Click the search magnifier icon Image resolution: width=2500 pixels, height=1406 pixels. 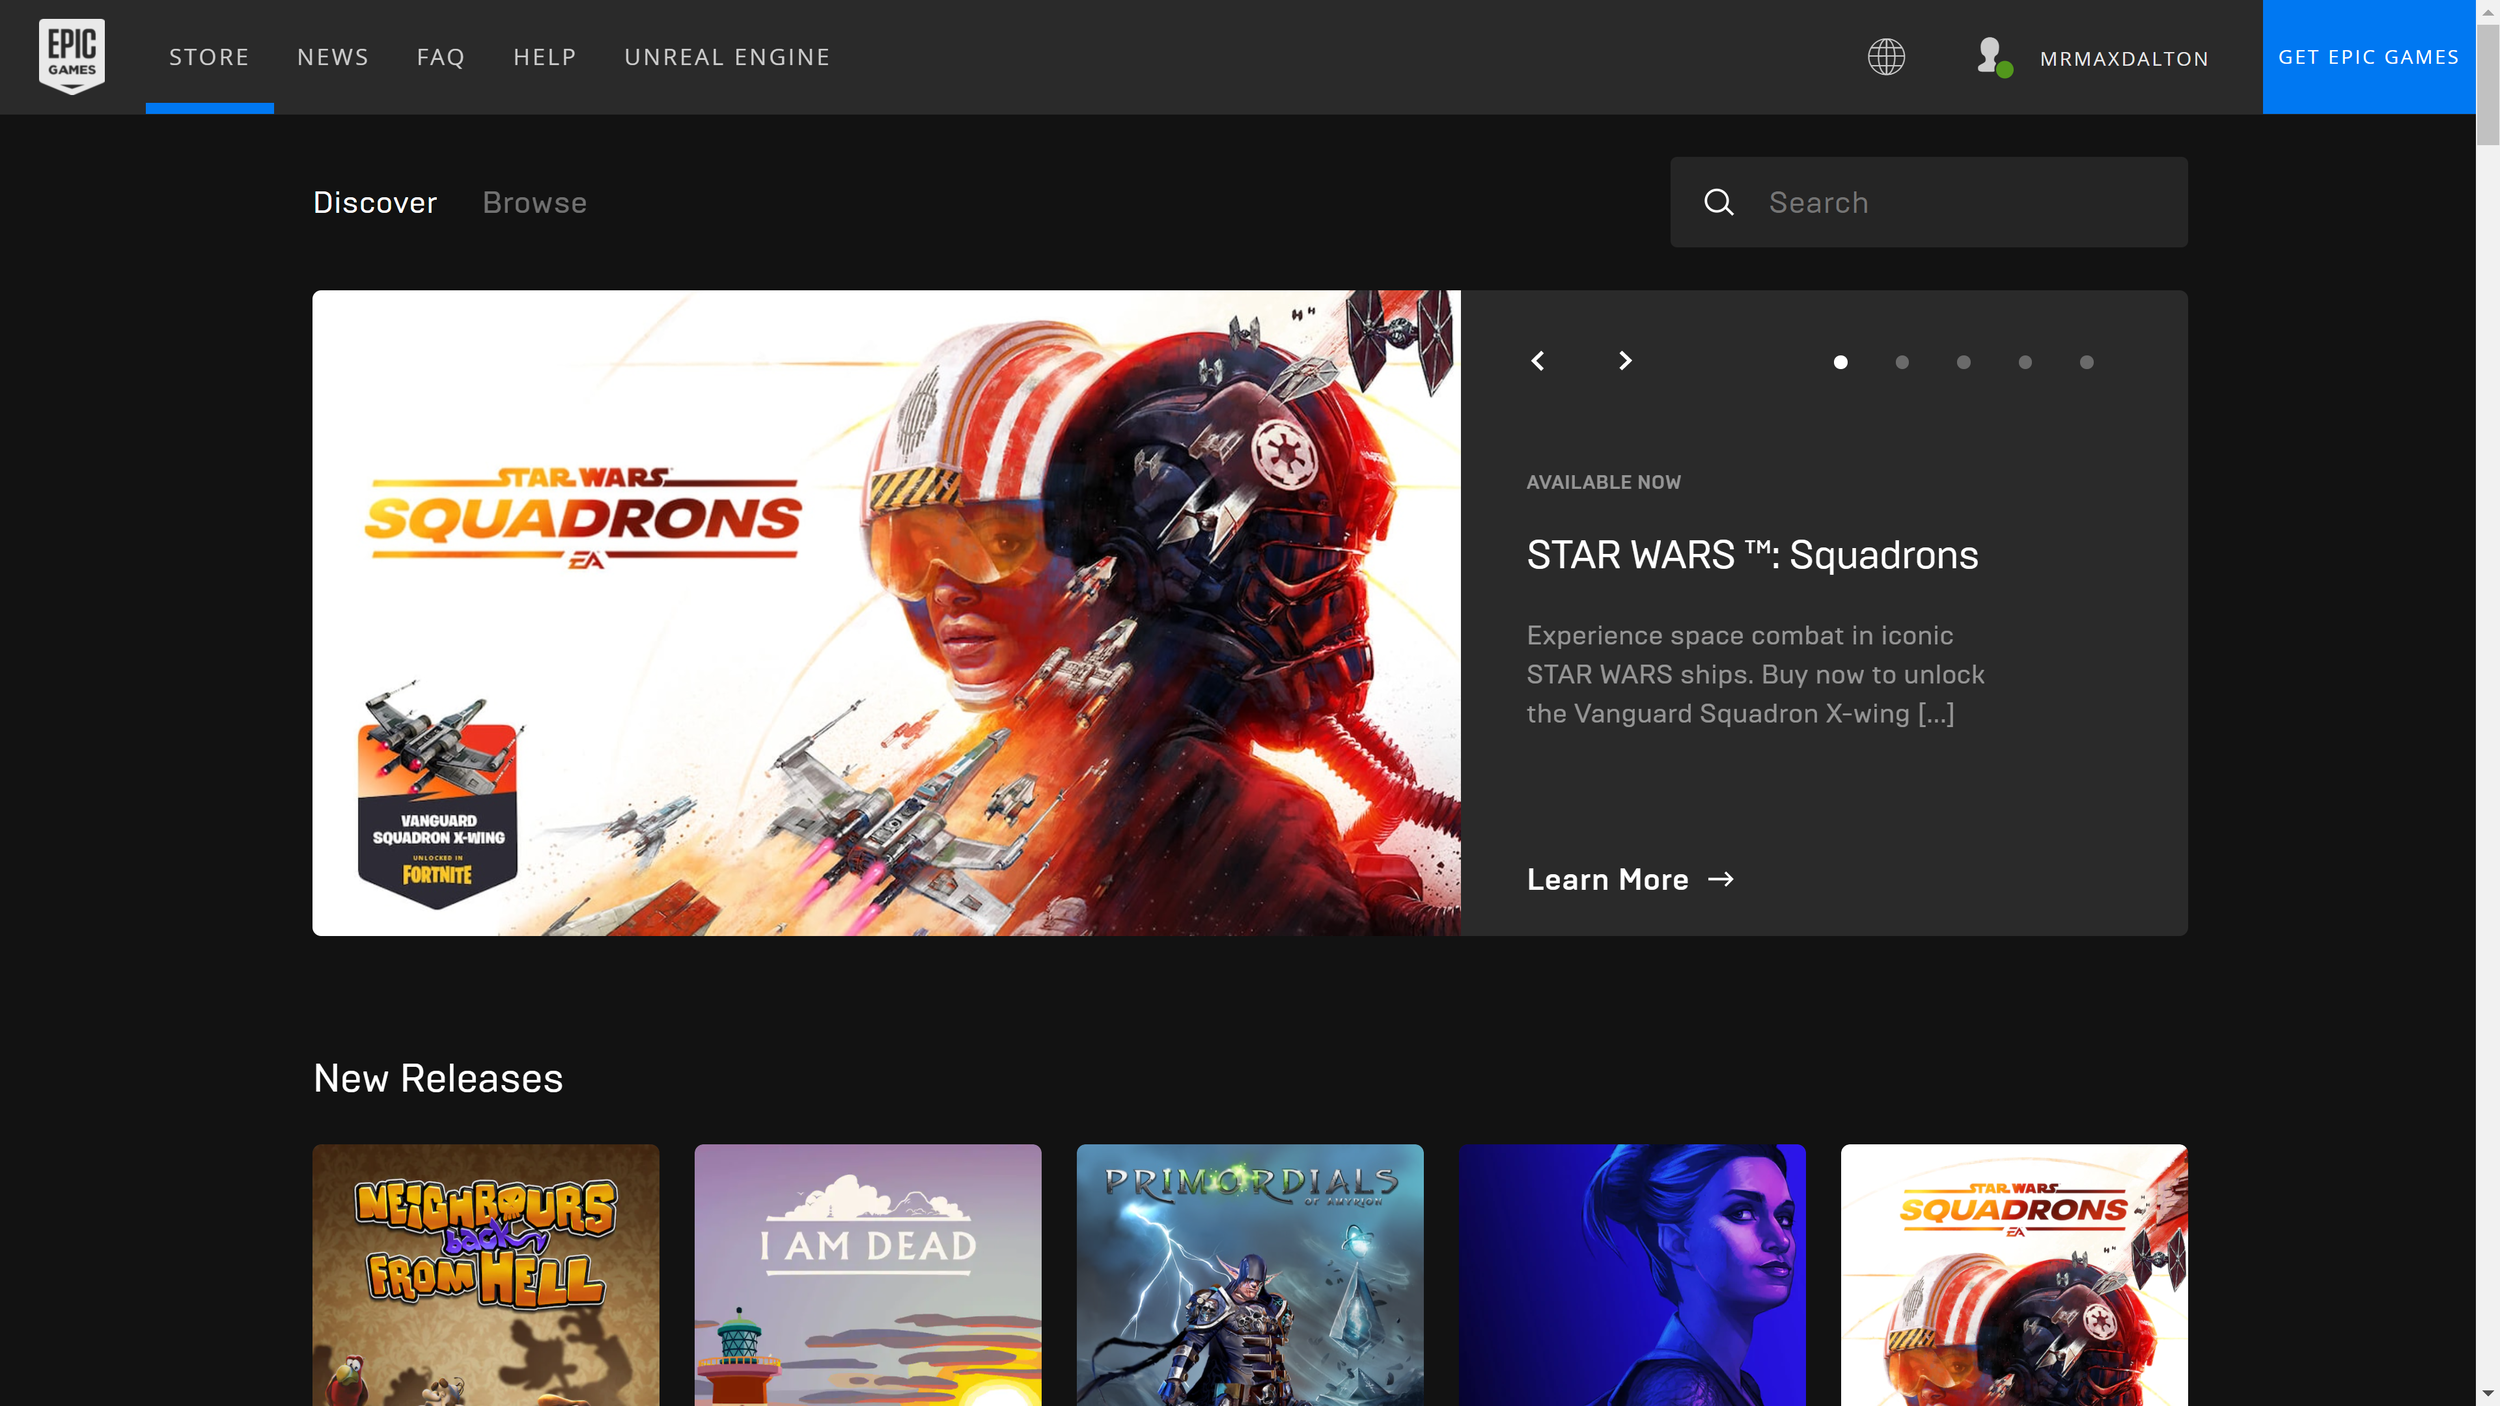pos(1718,202)
